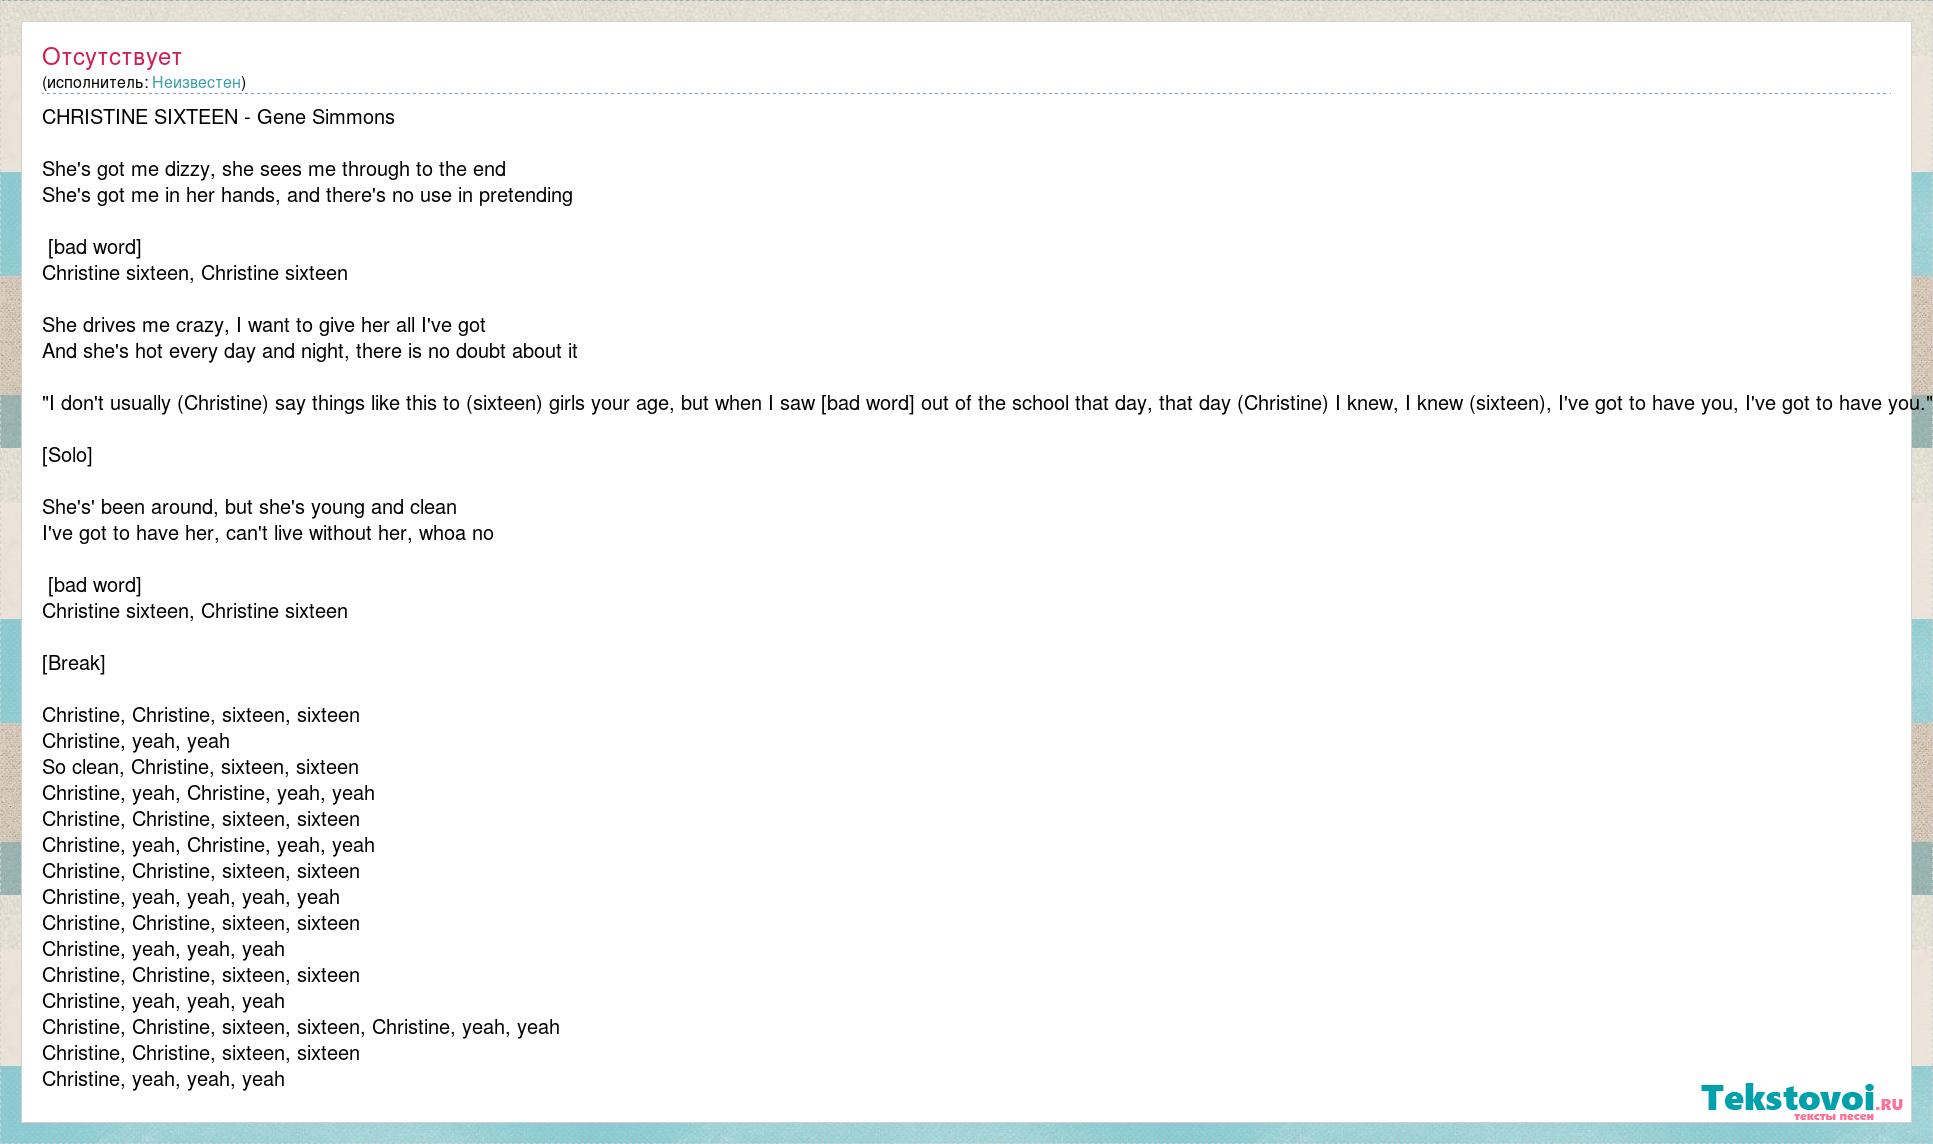Click the line She drives me crazy
The height and width of the screenshot is (1144, 1933).
click(x=264, y=325)
